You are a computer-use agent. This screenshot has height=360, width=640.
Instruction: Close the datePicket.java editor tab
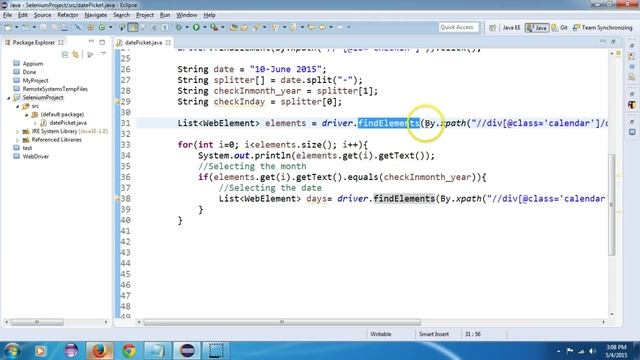(x=168, y=42)
